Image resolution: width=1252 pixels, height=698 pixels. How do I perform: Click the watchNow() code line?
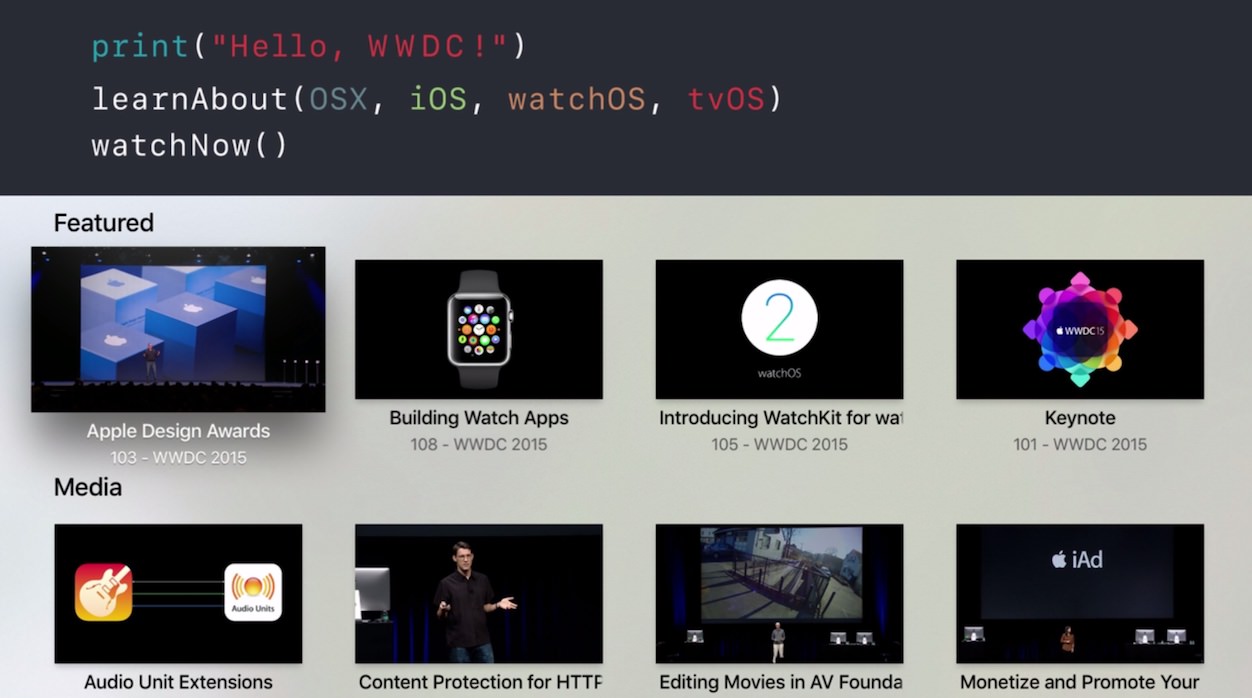pos(190,146)
